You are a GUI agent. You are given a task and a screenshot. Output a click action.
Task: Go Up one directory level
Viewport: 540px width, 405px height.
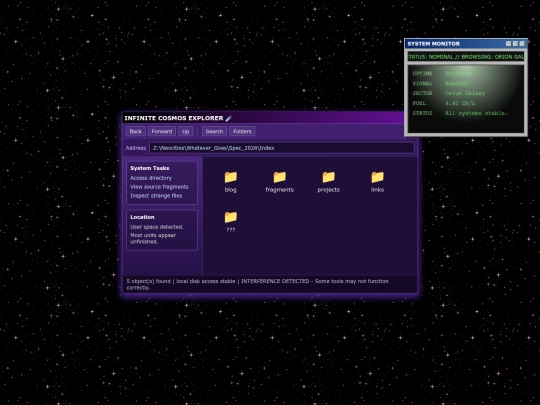[x=185, y=131]
